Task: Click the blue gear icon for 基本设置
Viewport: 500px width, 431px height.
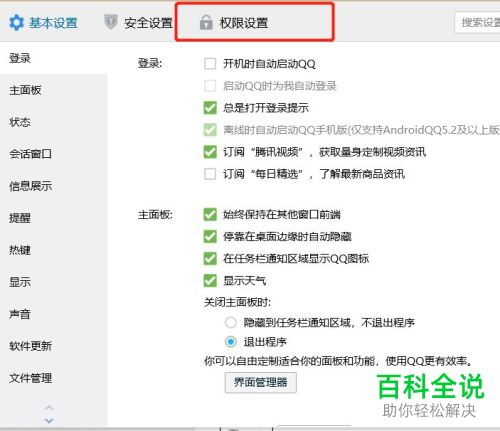Action: click(x=17, y=23)
